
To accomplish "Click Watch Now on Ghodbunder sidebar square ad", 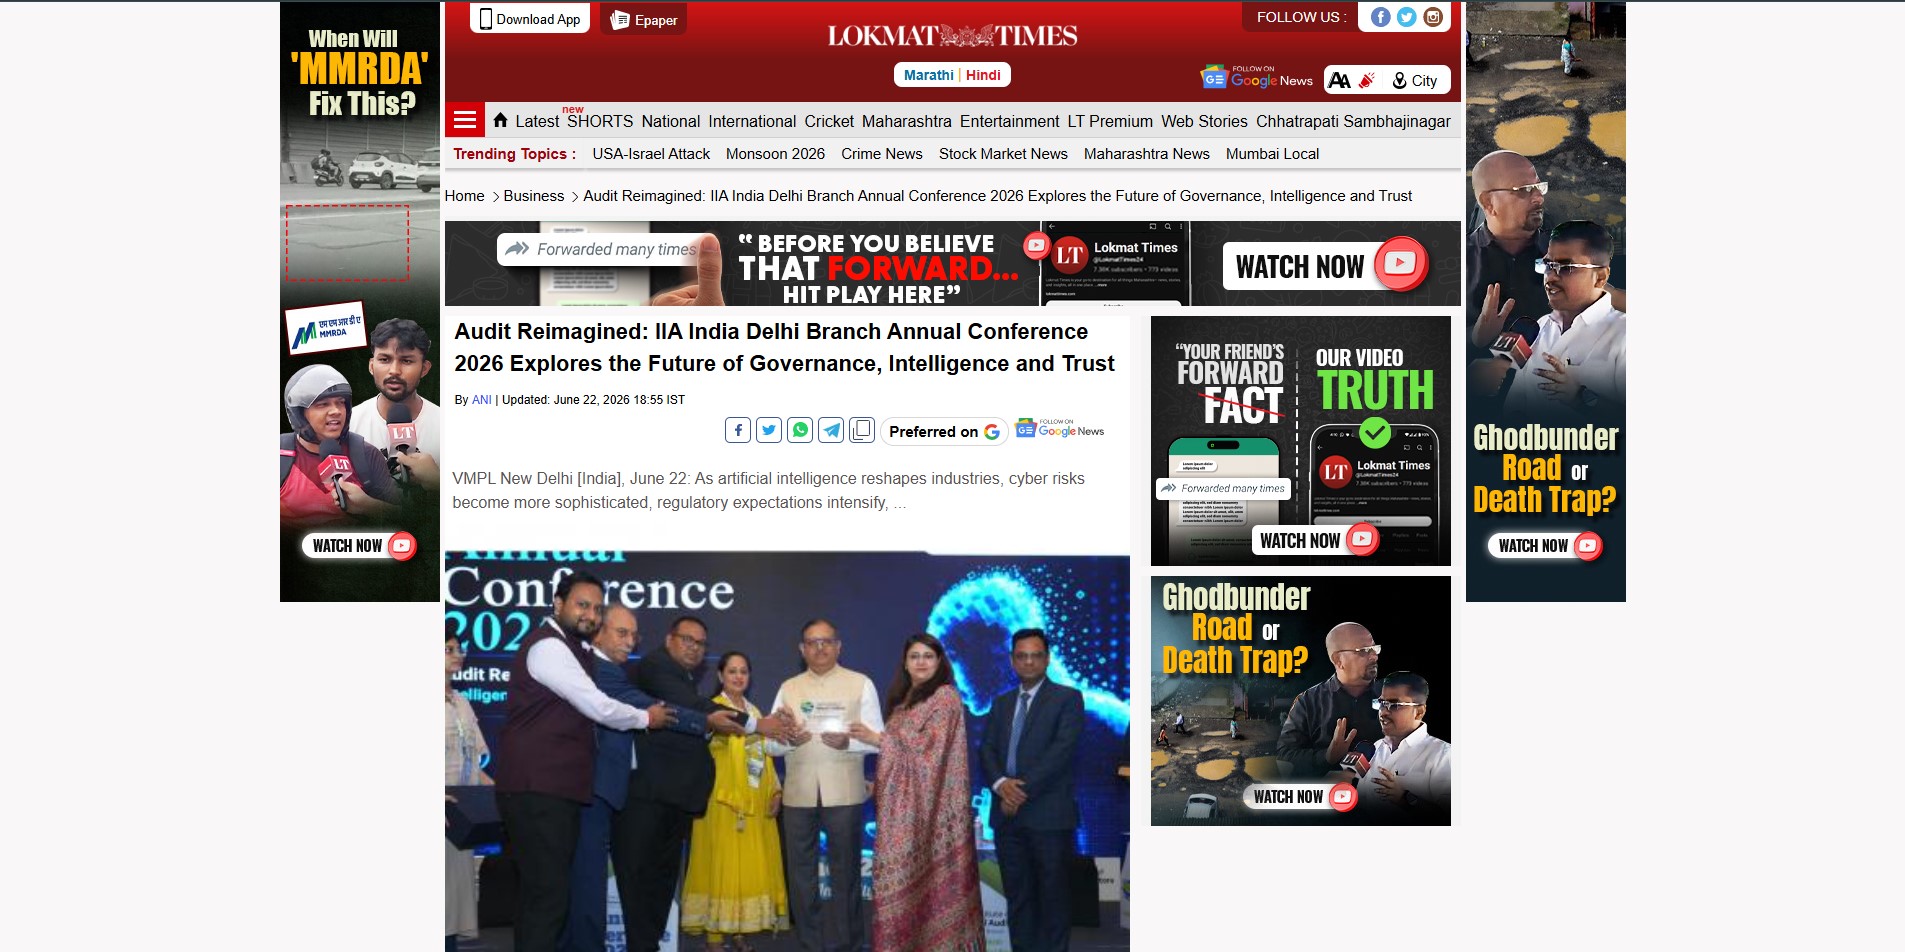I will tap(1301, 796).
